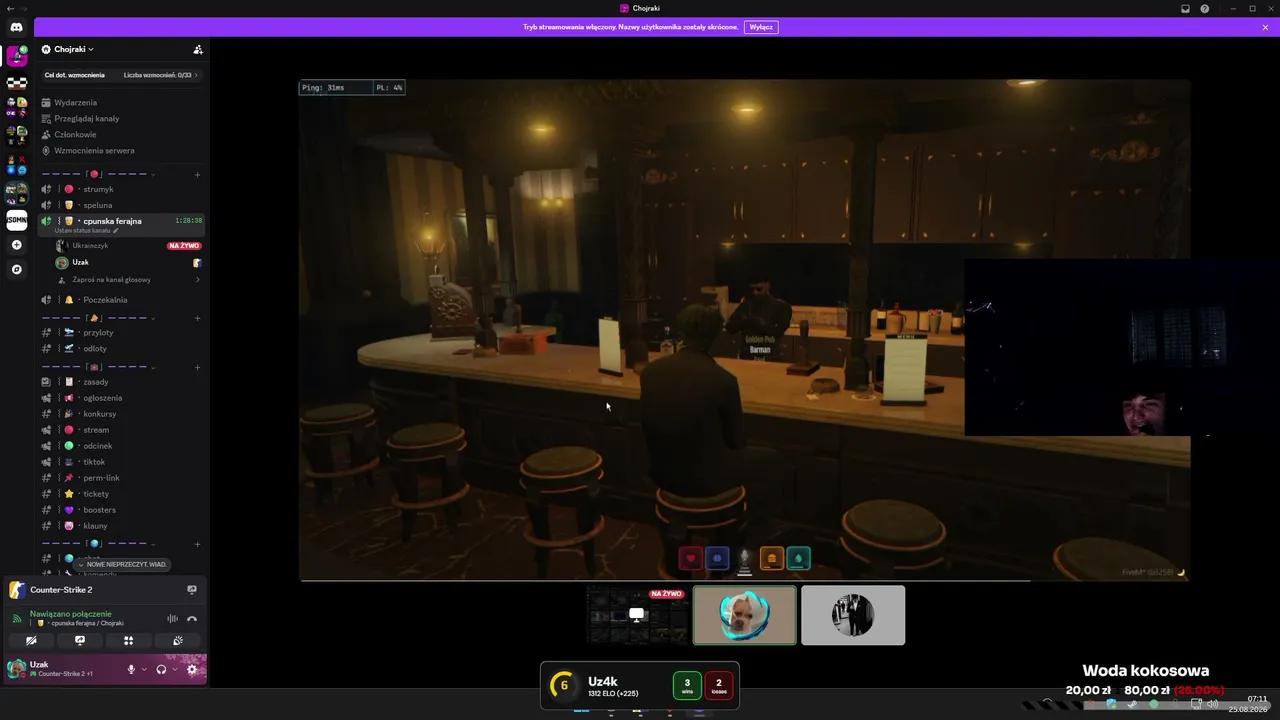Toggle noise suppression waveform icon

[172, 618]
